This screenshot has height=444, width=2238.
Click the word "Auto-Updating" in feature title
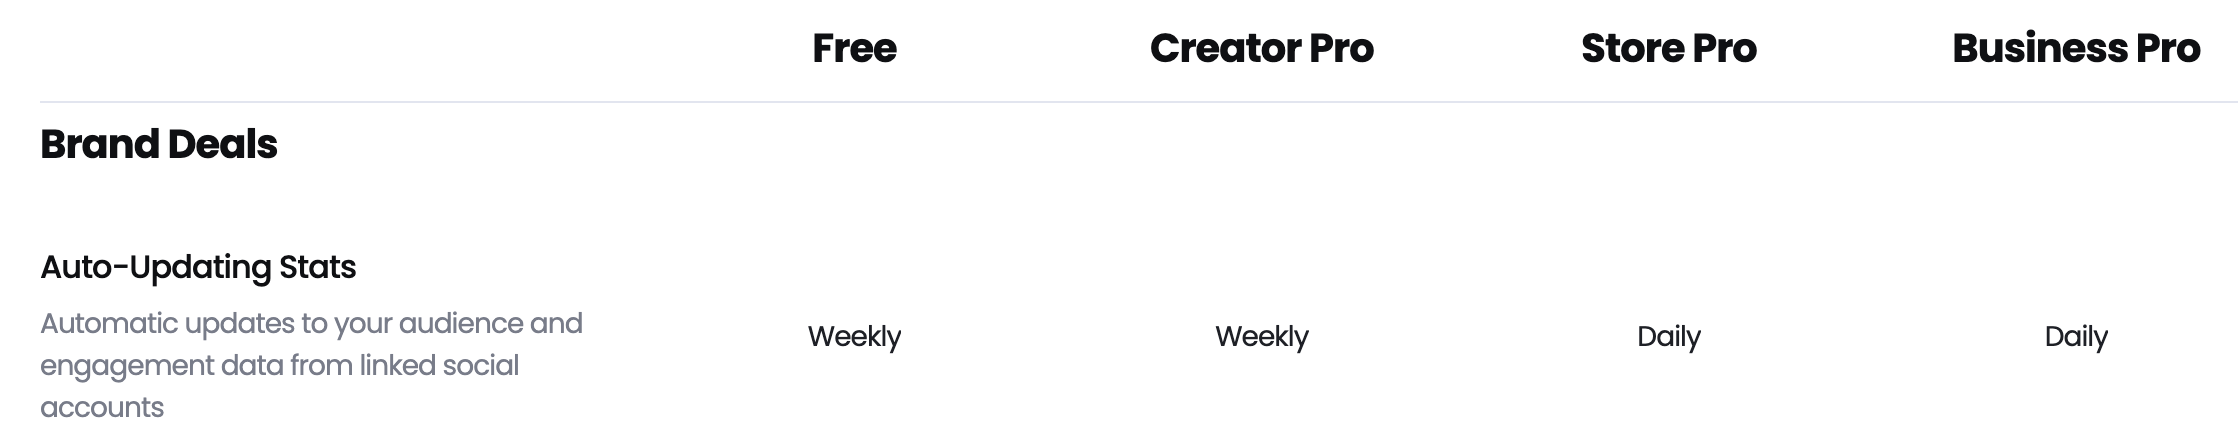click(x=155, y=267)
